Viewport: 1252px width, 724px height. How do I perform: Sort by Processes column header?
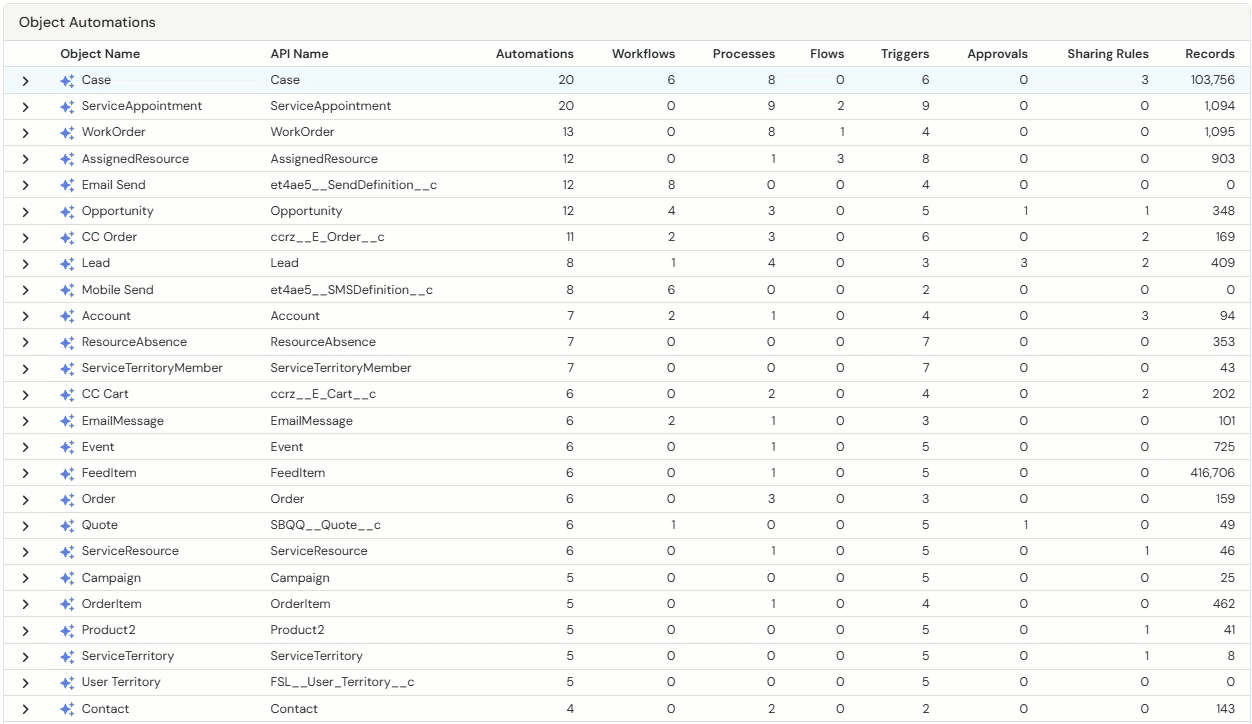click(744, 54)
